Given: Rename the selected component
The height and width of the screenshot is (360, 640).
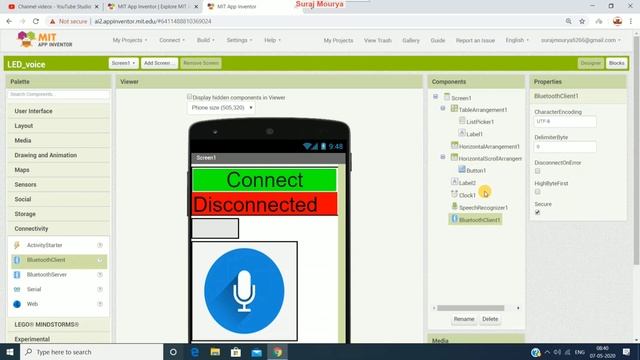Looking at the screenshot, I should point(464,319).
